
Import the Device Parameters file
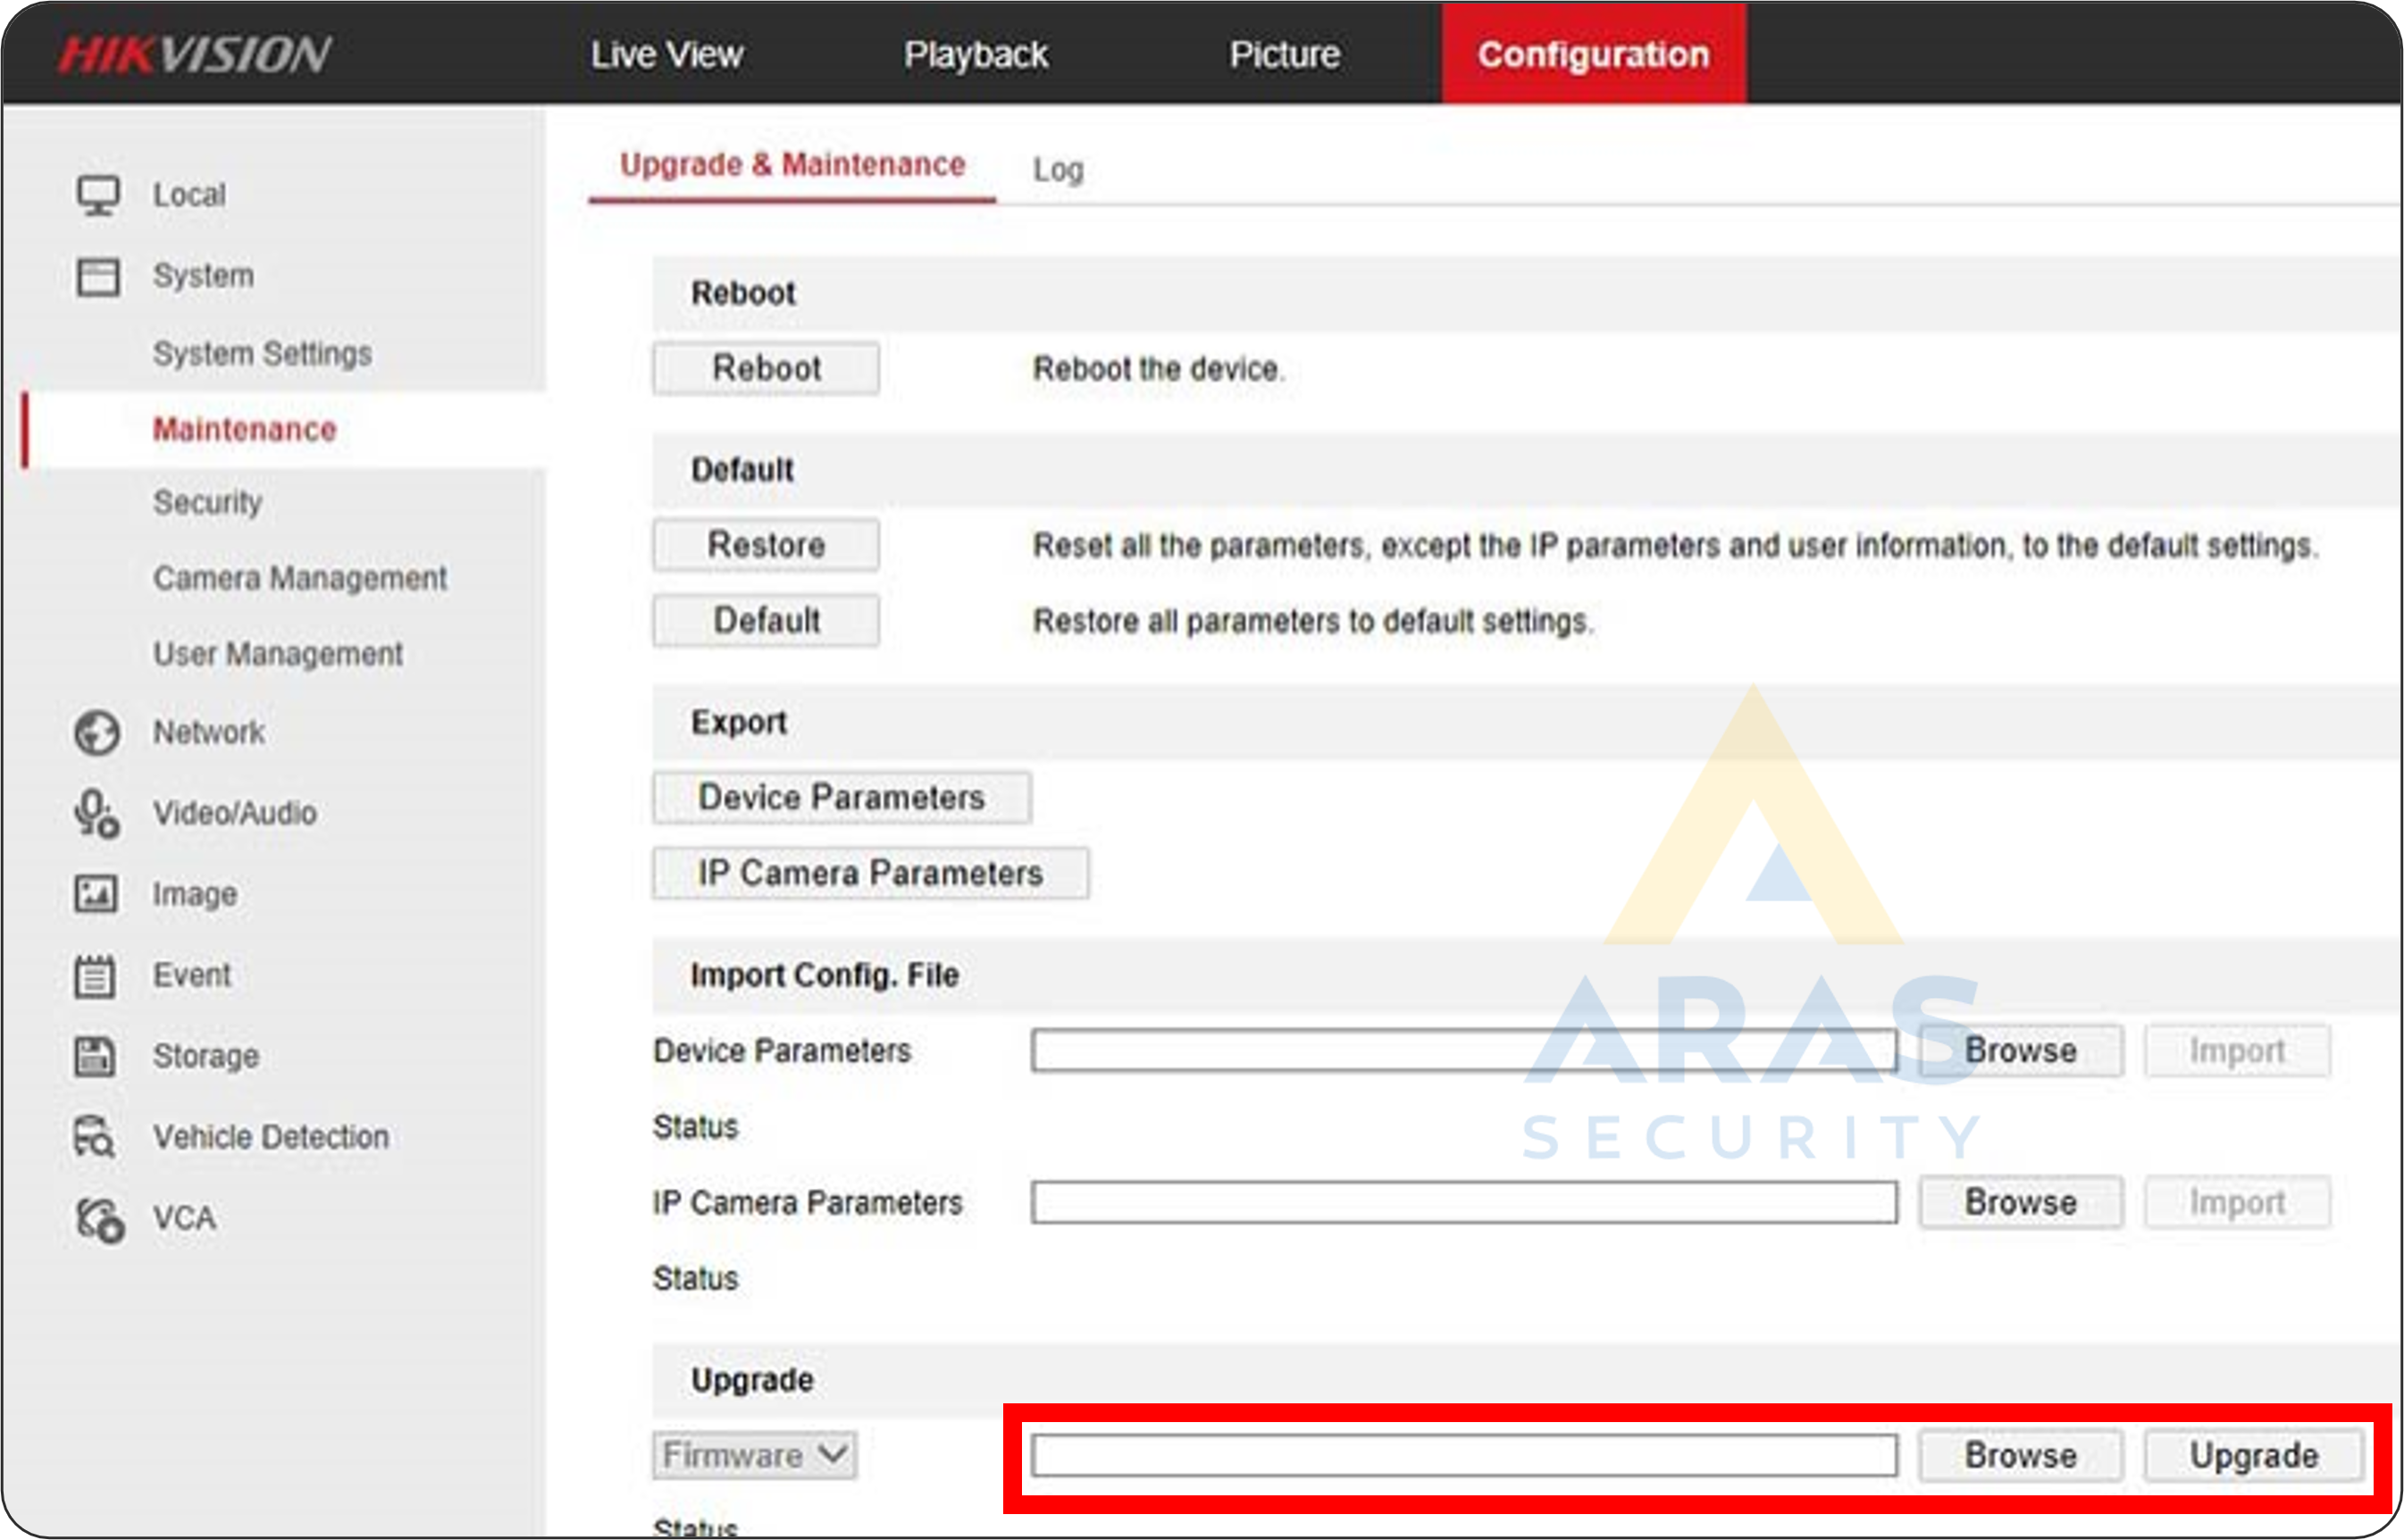pyautogui.click(x=2238, y=1051)
